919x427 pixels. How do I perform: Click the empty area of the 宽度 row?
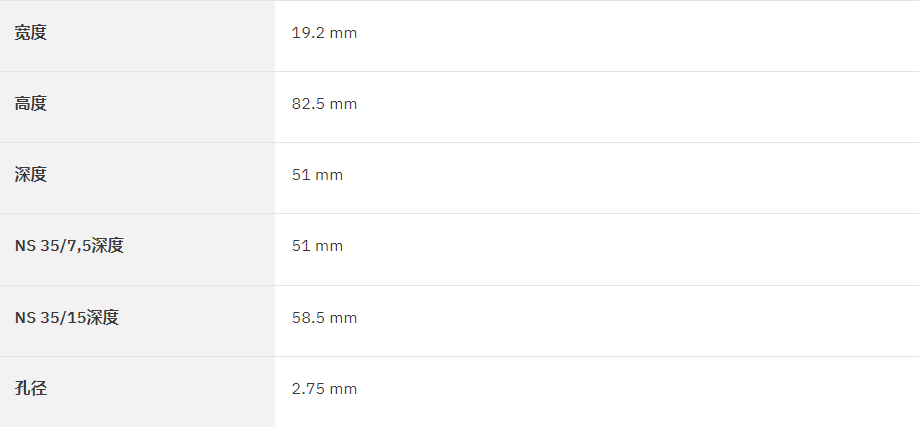(638, 36)
